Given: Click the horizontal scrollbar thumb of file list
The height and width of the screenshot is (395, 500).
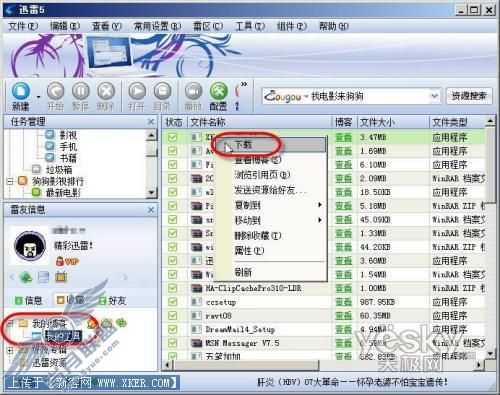Looking at the screenshot, I should (246, 365).
